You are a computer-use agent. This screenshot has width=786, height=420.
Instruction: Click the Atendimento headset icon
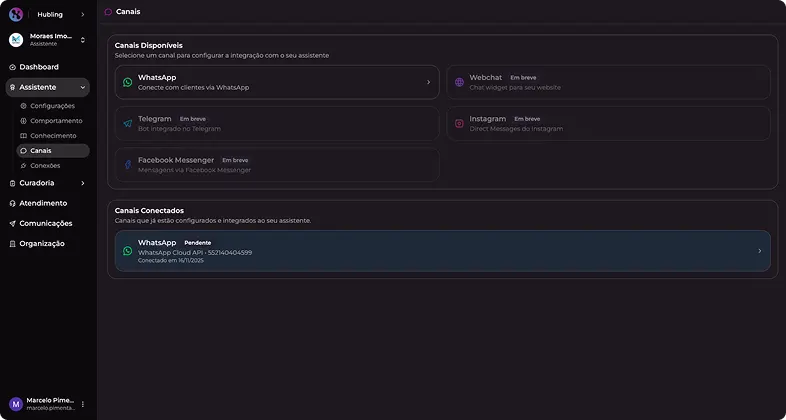point(13,203)
